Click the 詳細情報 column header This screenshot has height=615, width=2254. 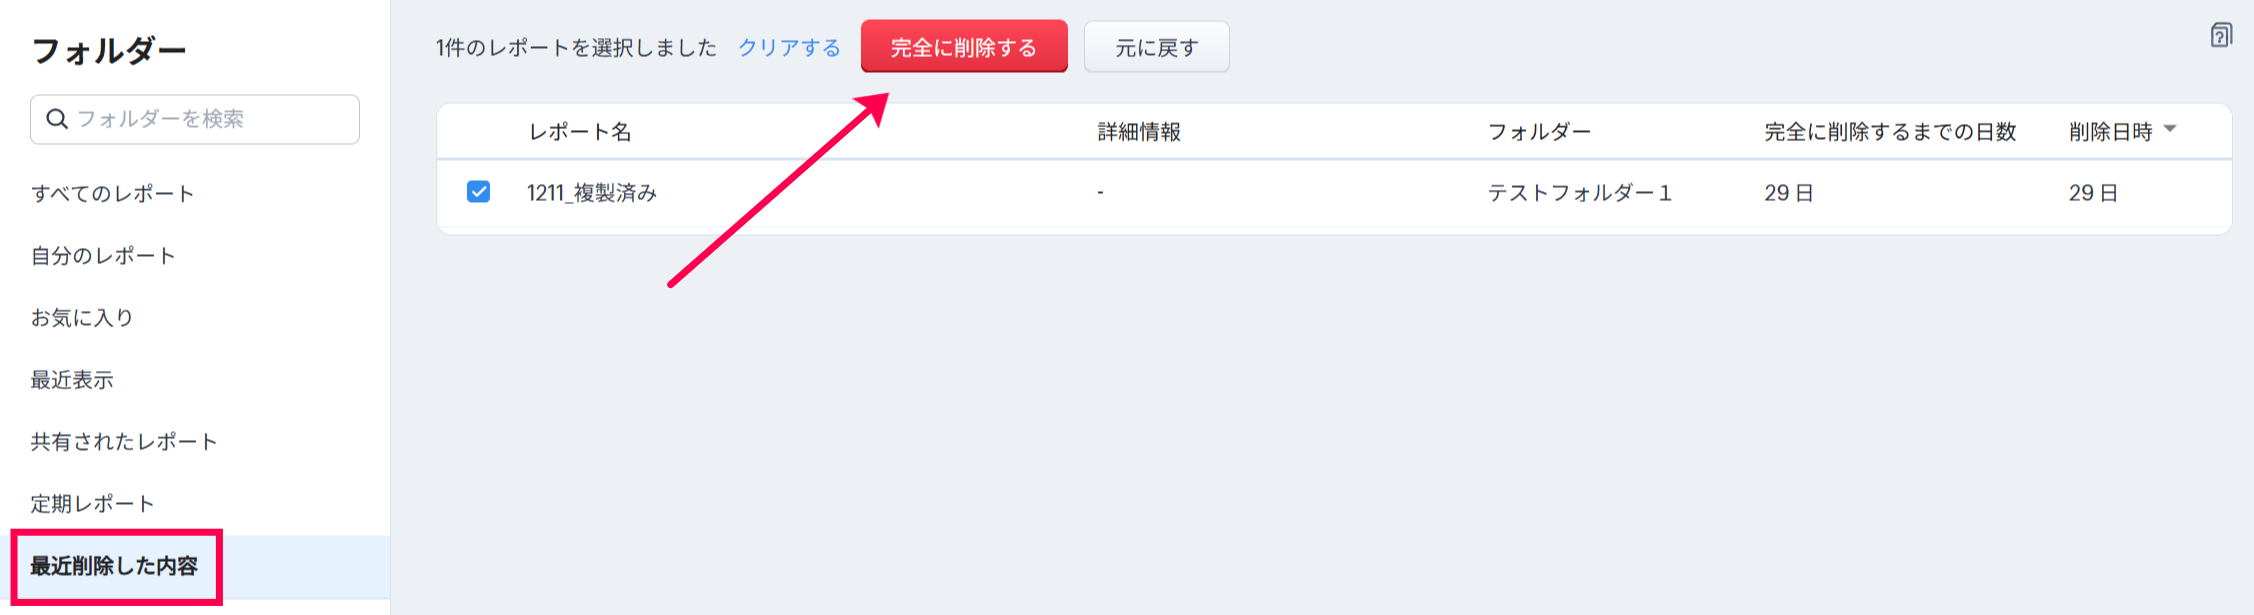(1139, 132)
